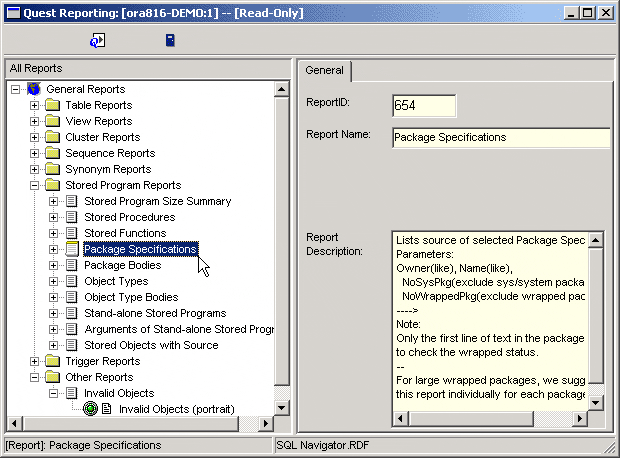The width and height of the screenshot is (620, 458).
Task: Click the All Reports panel header
Action: click(148, 68)
